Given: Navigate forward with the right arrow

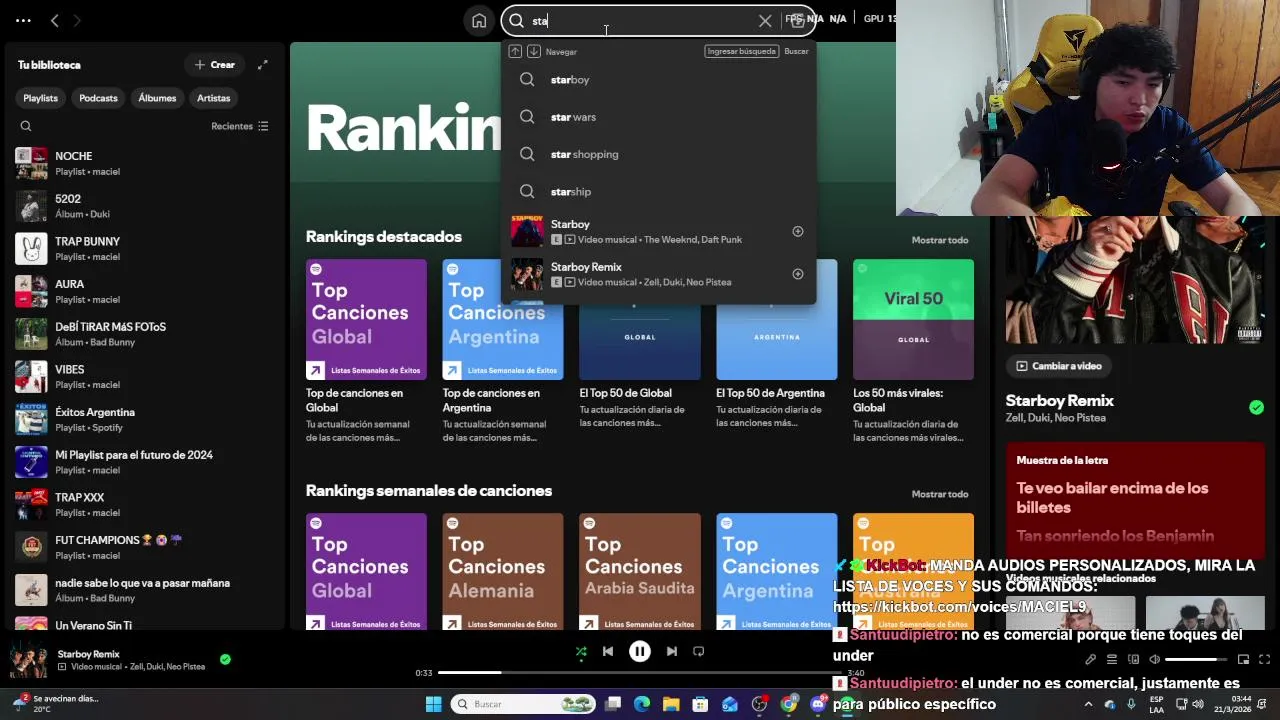Looking at the screenshot, I should [x=77, y=20].
